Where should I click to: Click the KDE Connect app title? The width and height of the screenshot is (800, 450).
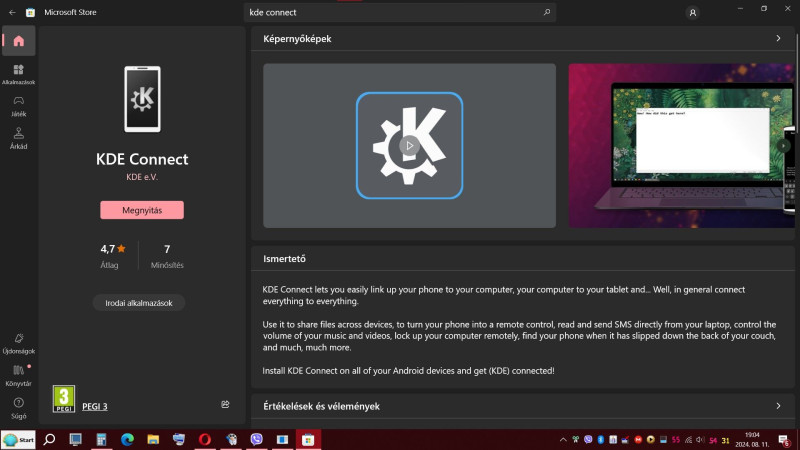(x=142, y=159)
